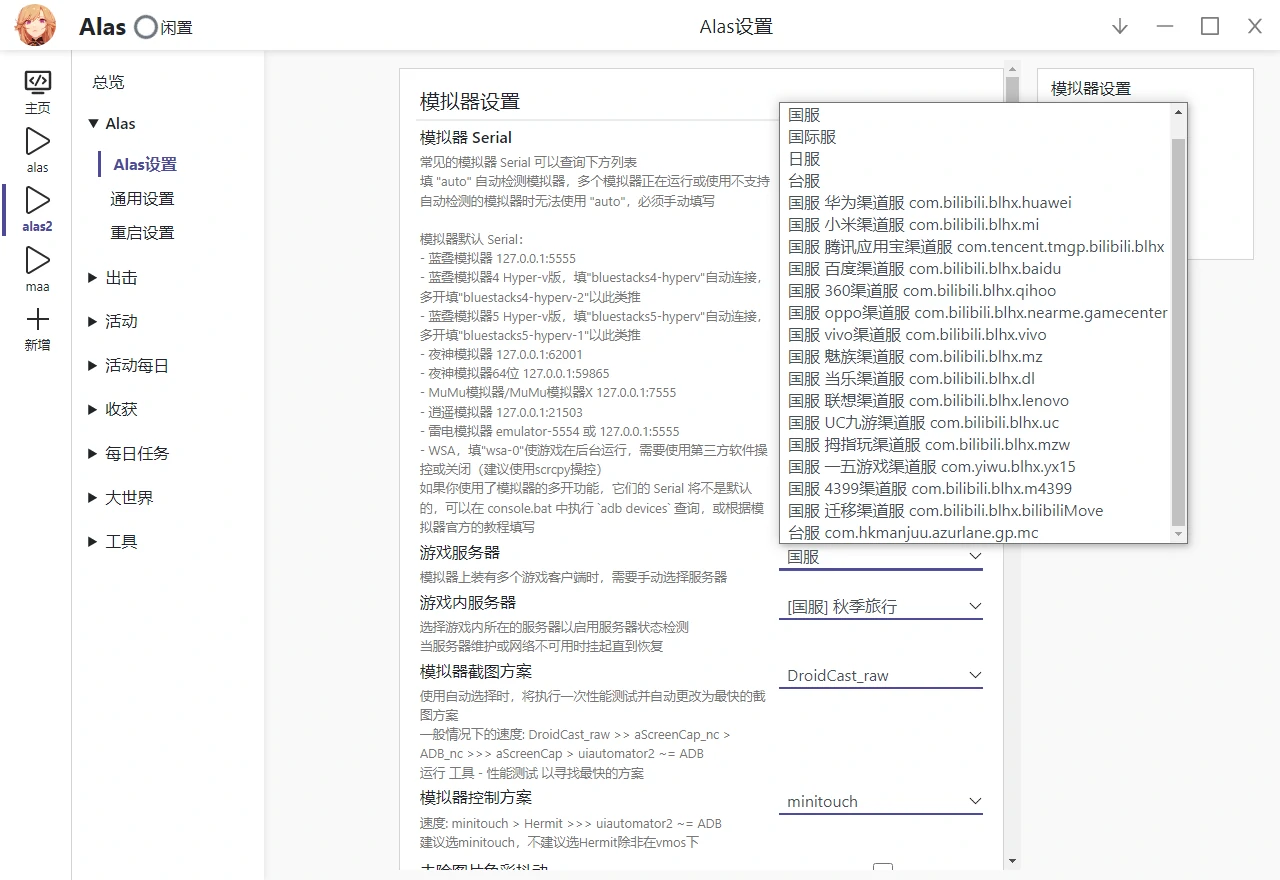The width and height of the screenshot is (1280, 880).
Task: Click the dropdown list scrollbar thumb
Action: [1179, 331]
